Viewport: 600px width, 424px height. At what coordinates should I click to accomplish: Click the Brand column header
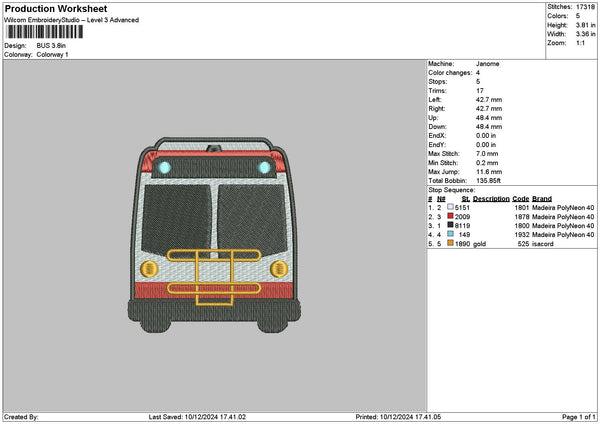point(541,198)
